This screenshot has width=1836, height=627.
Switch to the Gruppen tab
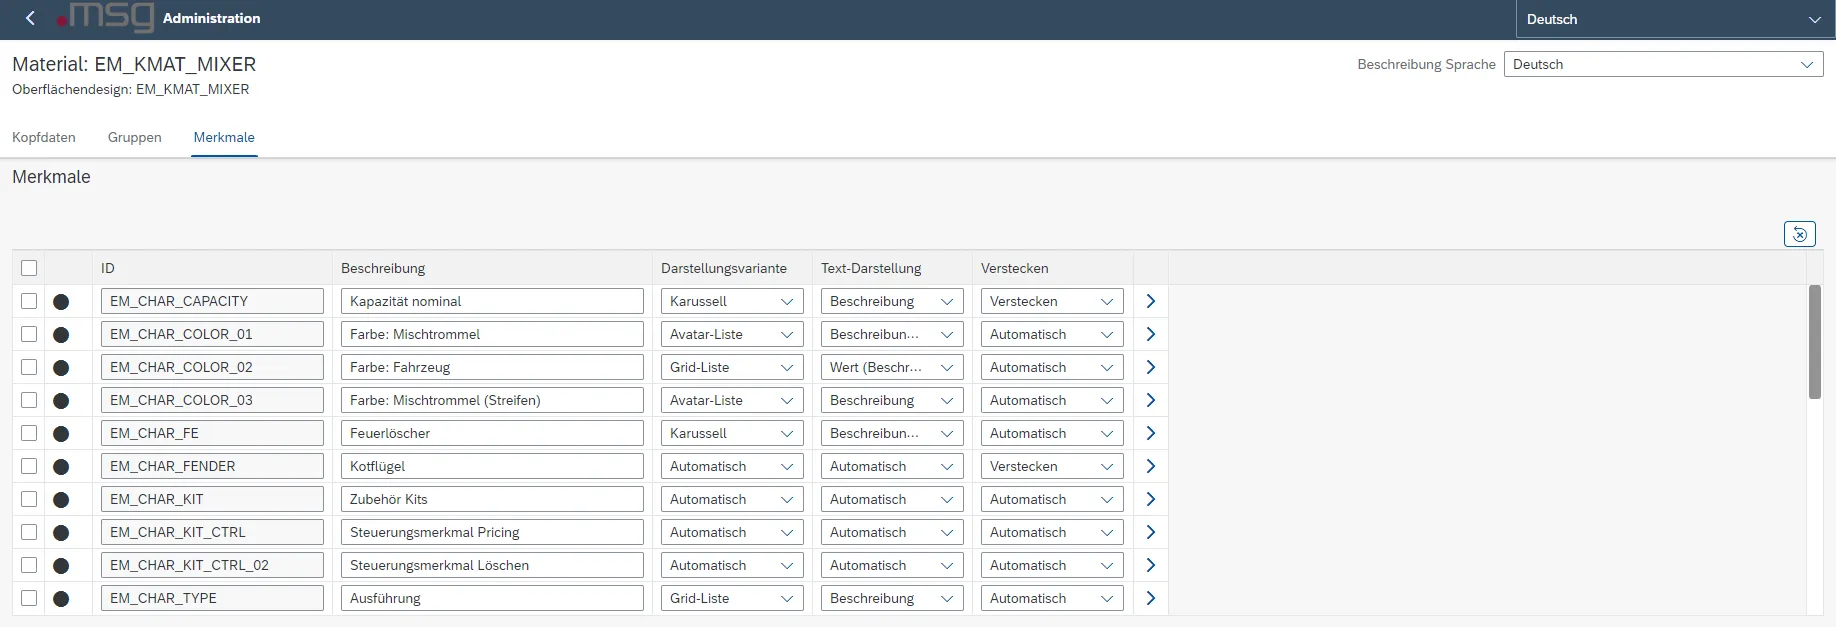(x=134, y=137)
